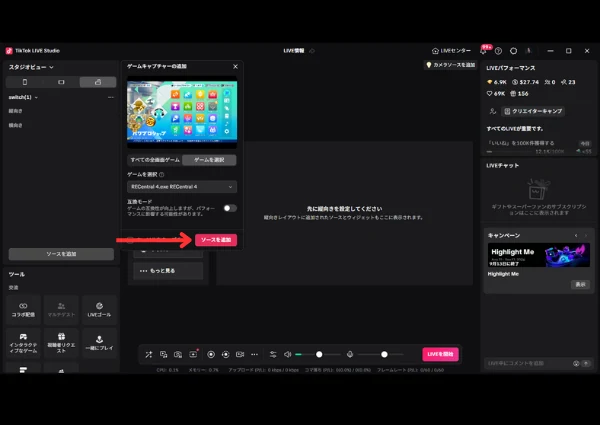The height and width of the screenshot is (425, 600).
Task: Click the info icon next to ゲームを選択
Action: (161, 174)
